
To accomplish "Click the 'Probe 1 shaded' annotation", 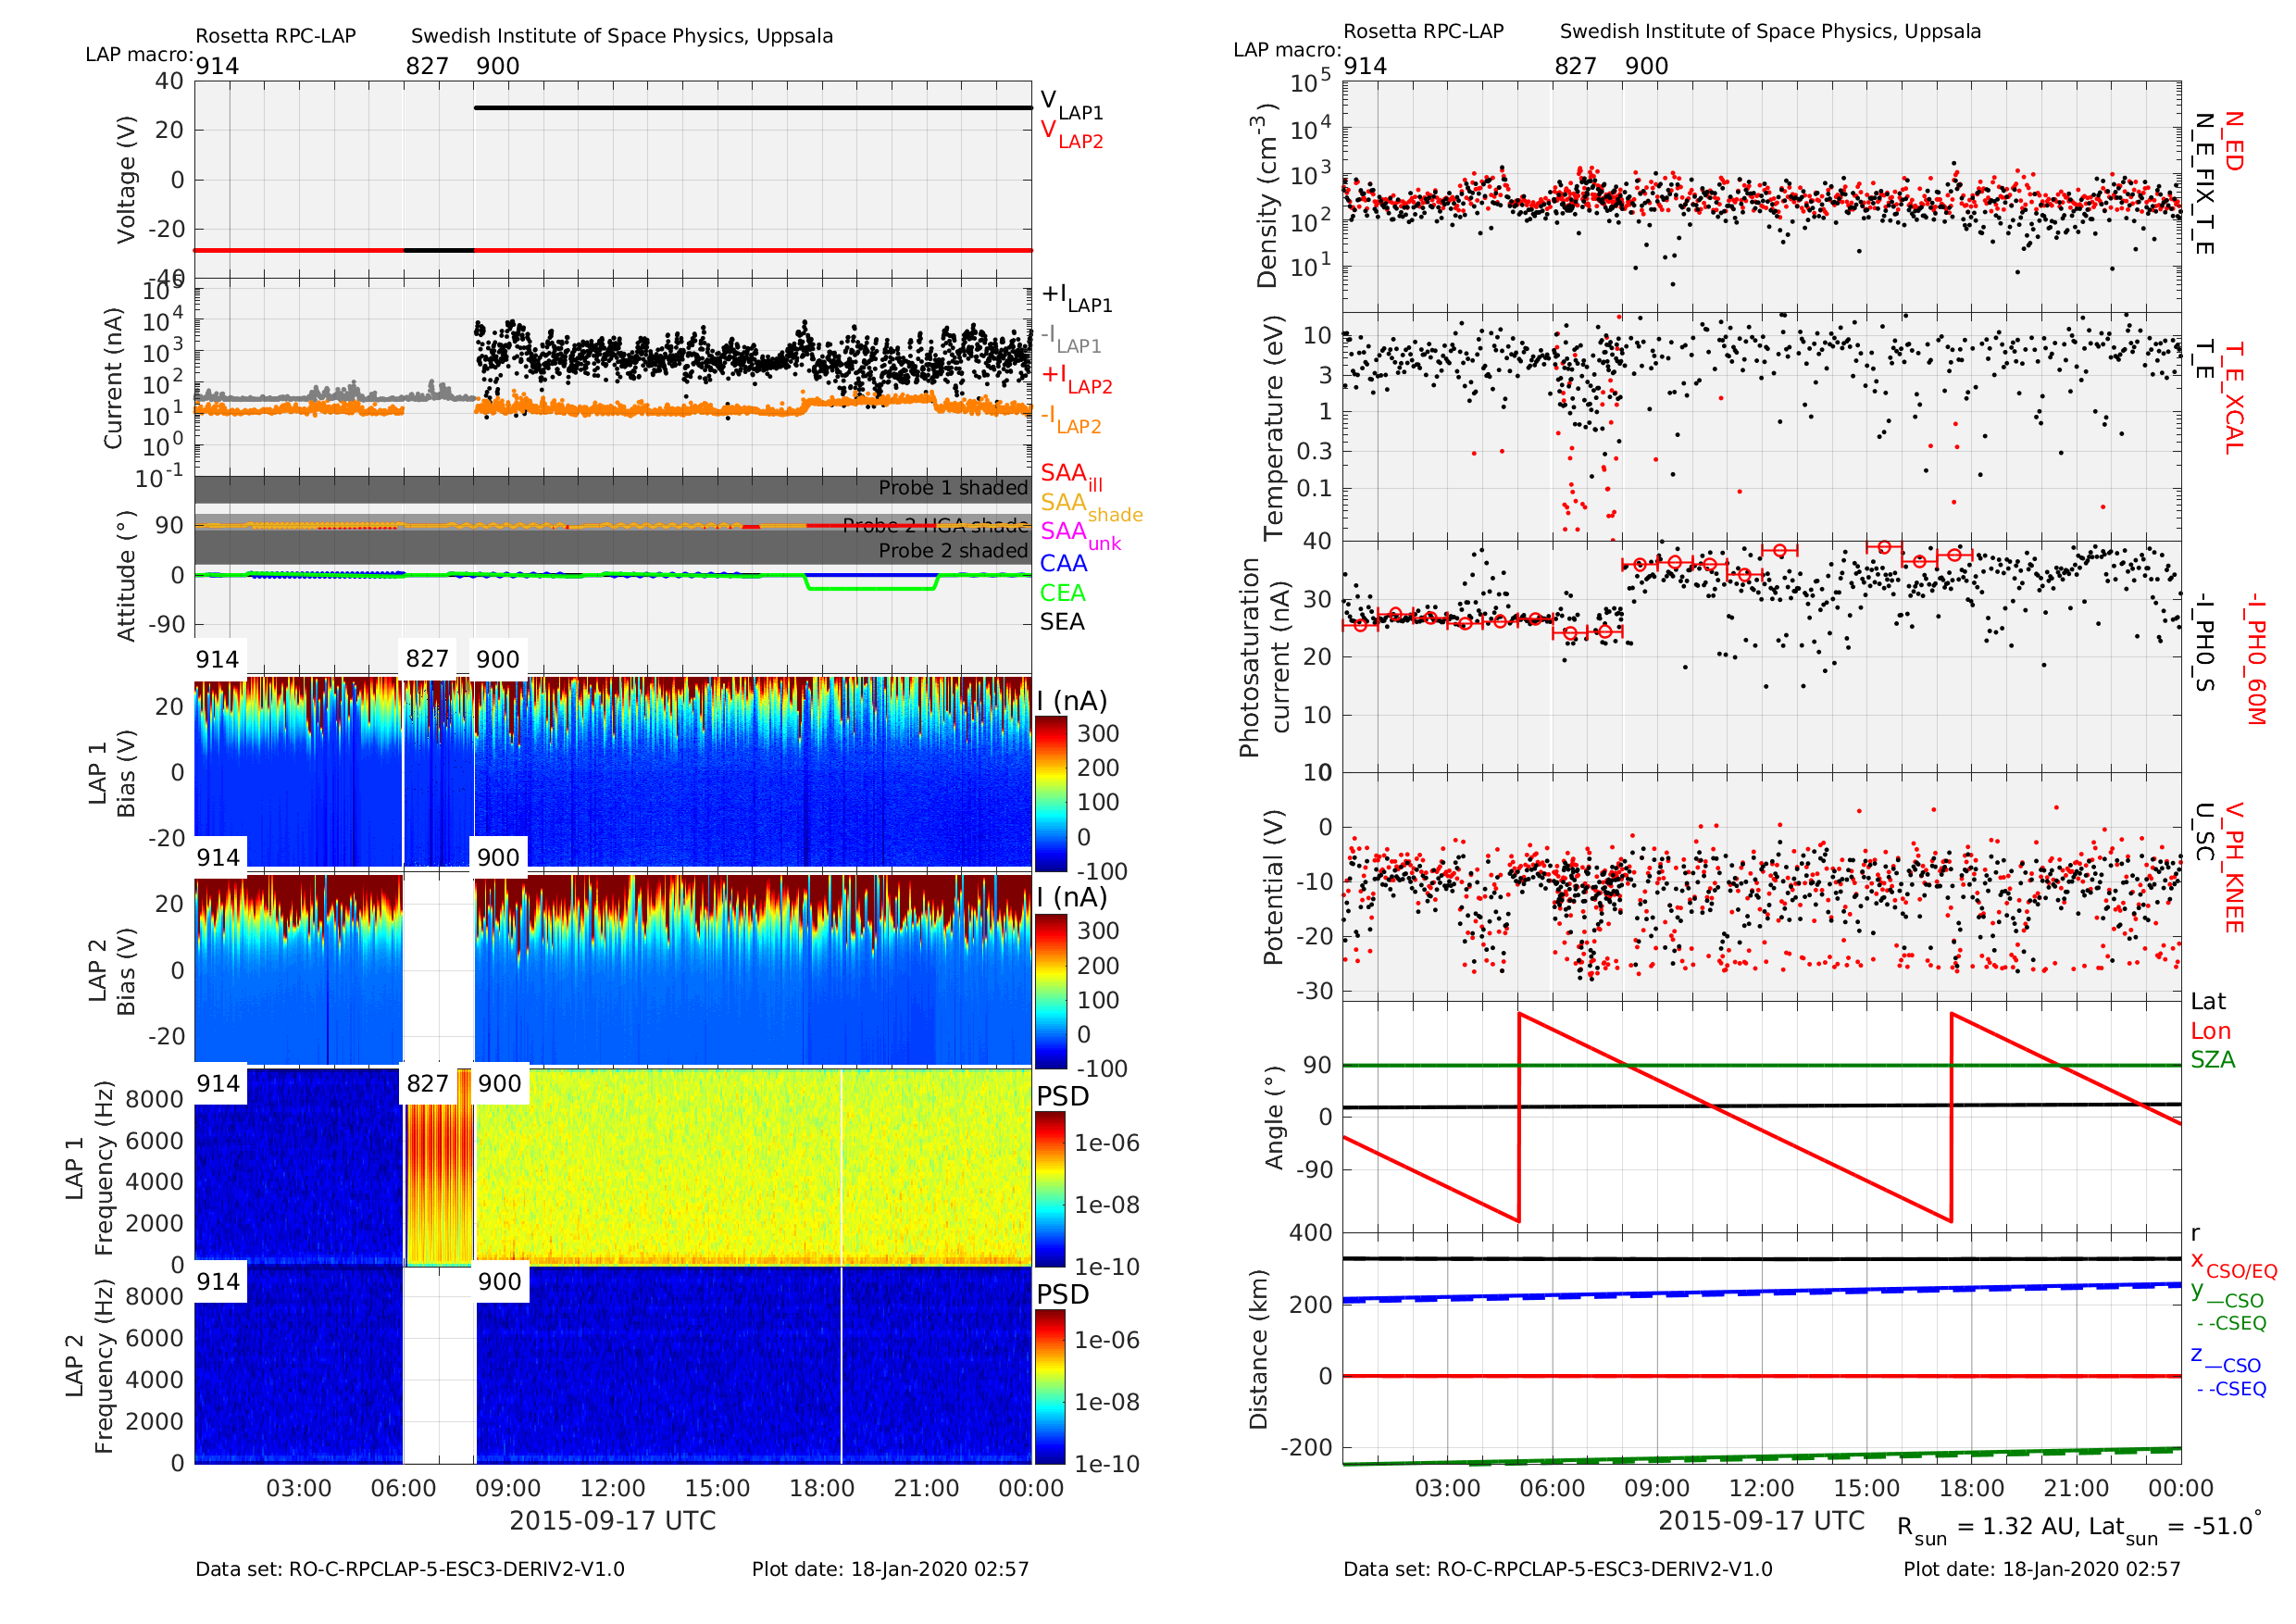I will point(953,488).
